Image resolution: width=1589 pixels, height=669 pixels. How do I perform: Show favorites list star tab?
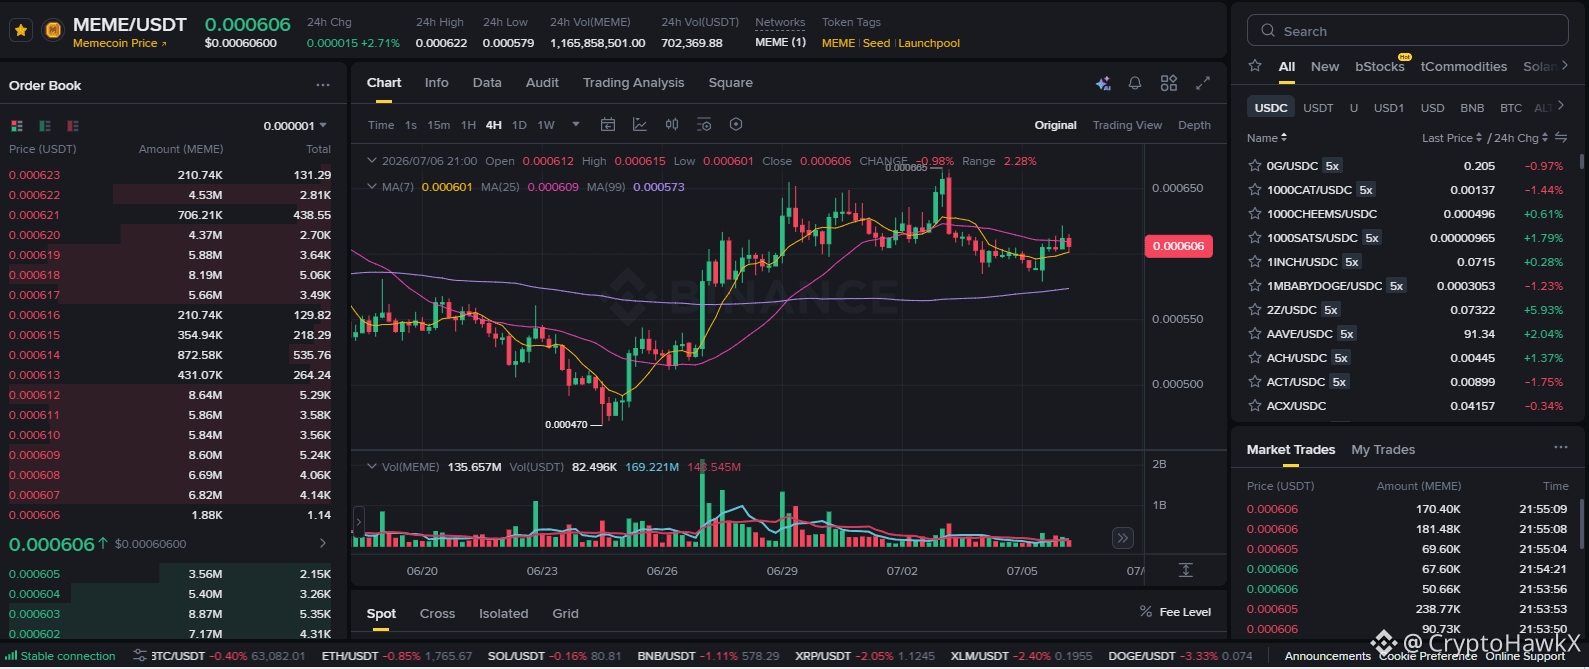(1255, 66)
